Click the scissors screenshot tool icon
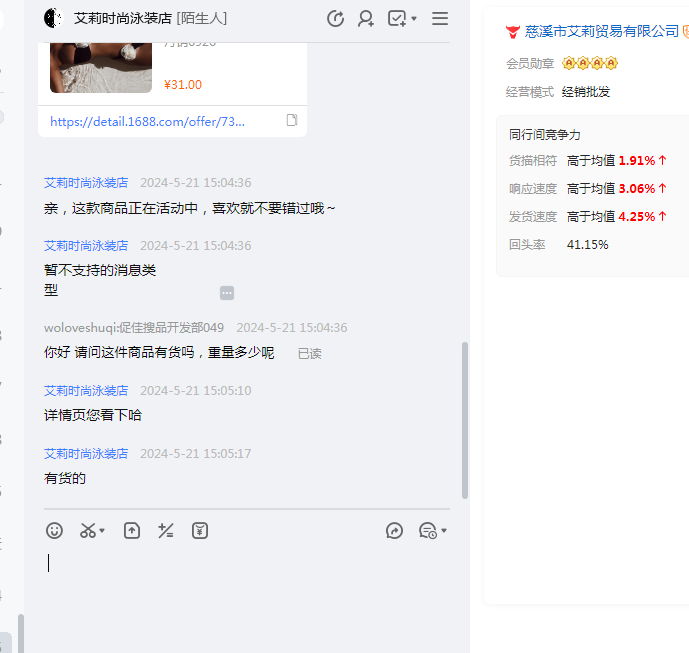 coord(88,531)
